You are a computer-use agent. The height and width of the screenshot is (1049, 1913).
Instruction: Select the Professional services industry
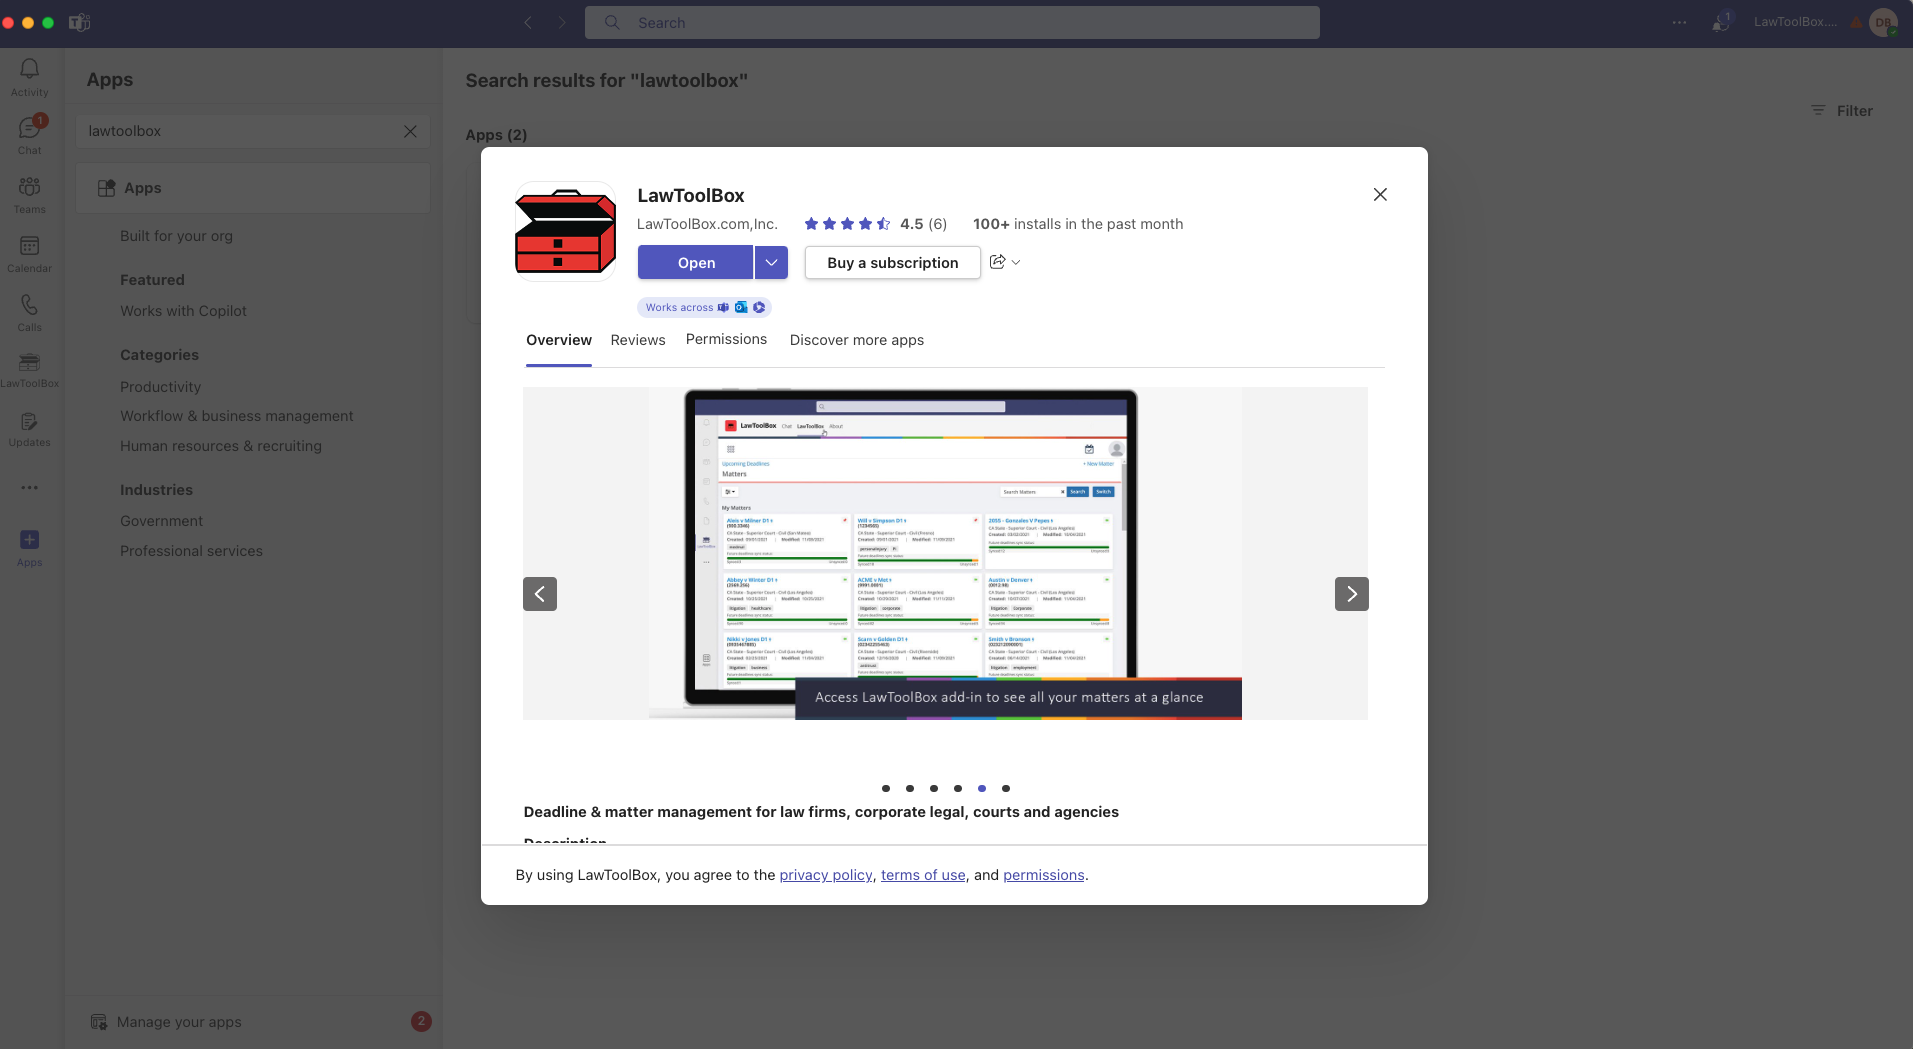191,551
